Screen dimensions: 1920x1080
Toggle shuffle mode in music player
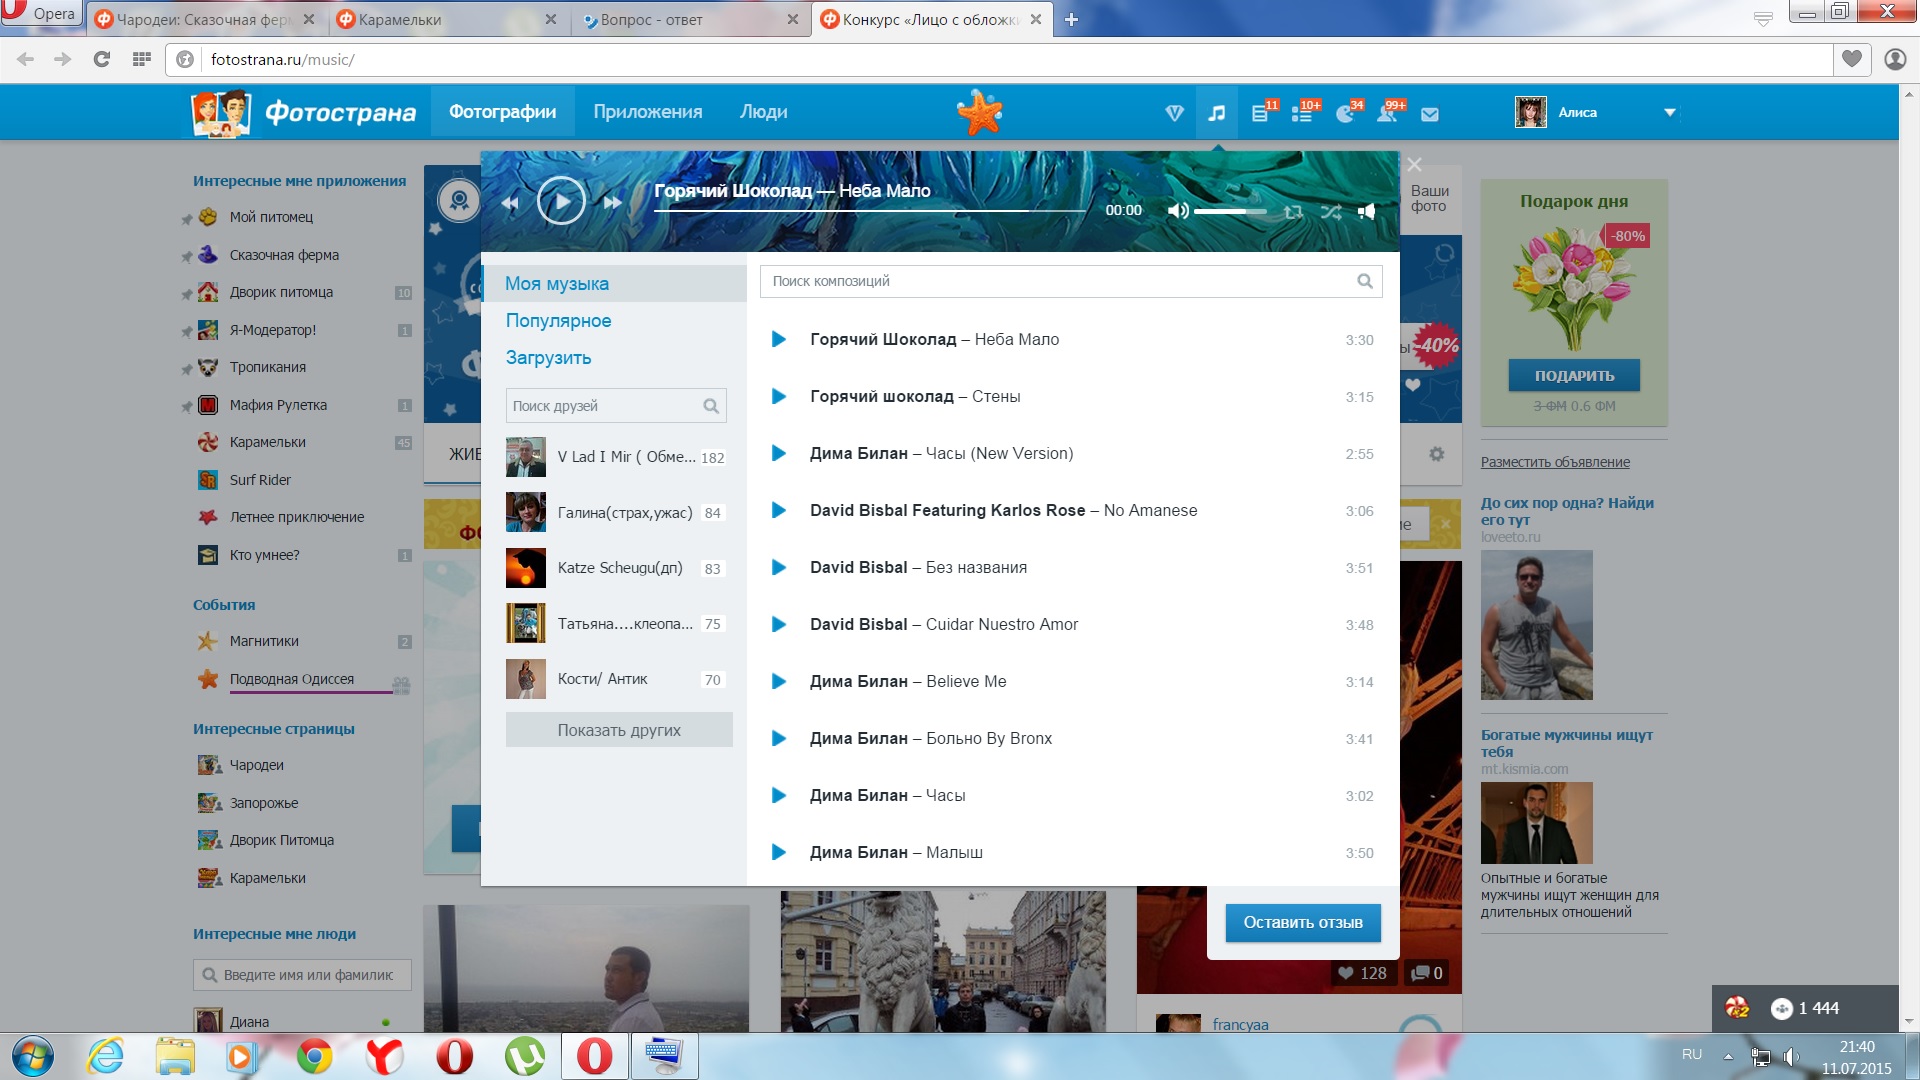1331,211
